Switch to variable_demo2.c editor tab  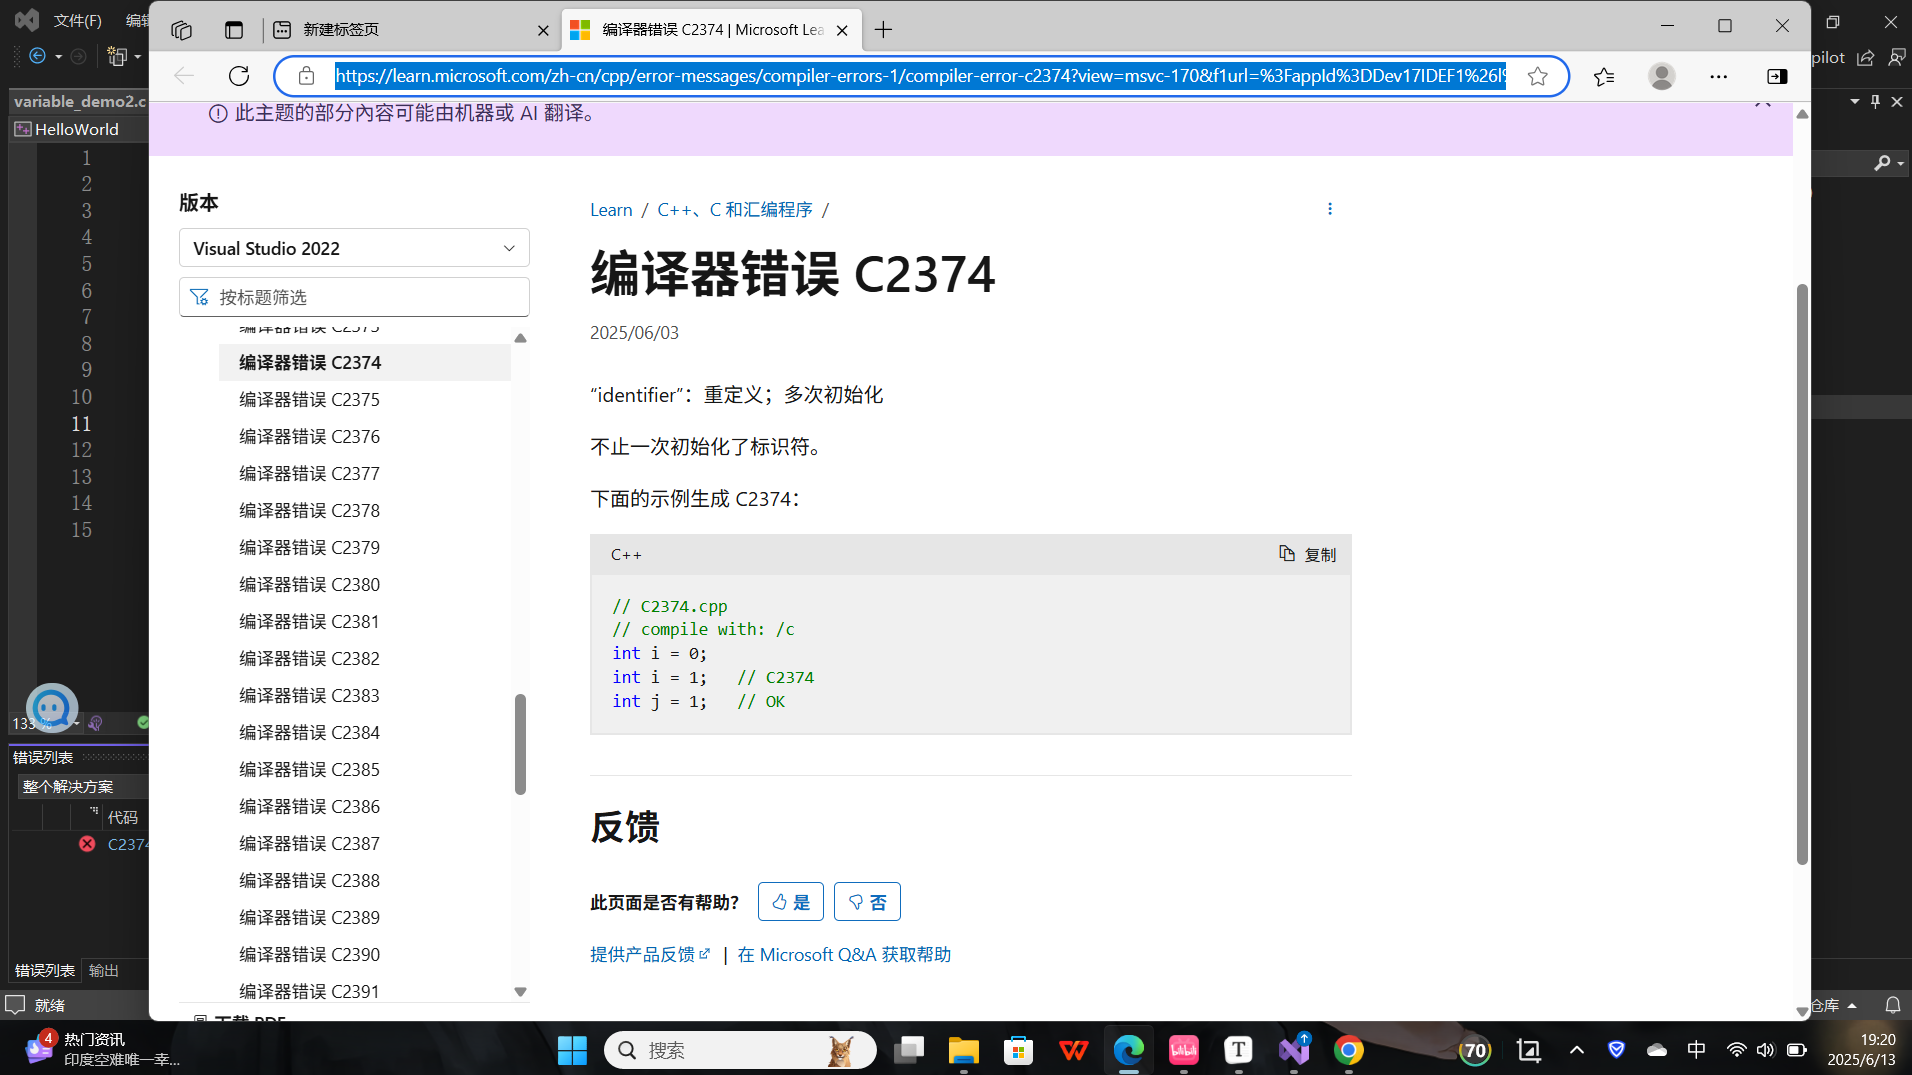tap(79, 101)
